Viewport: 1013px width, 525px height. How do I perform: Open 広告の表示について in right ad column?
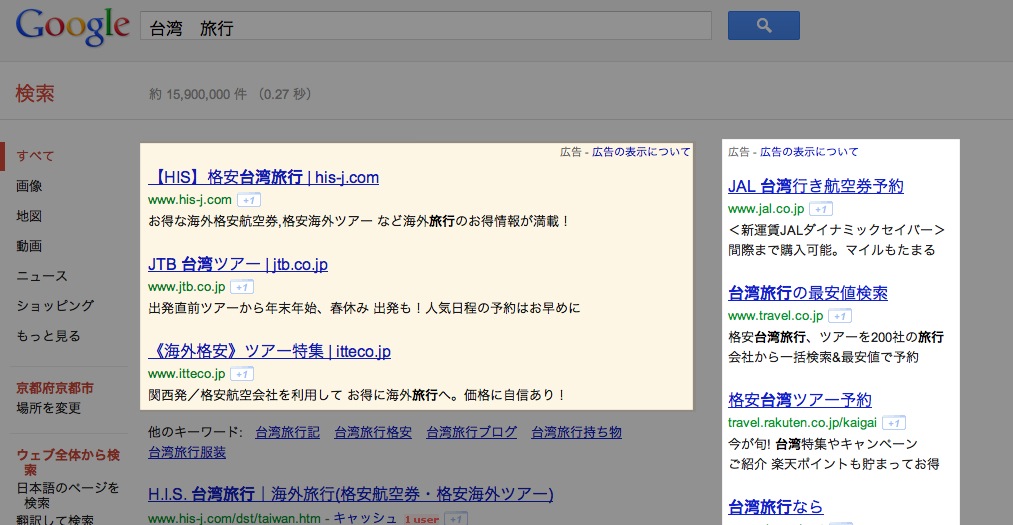pos(809,152)
